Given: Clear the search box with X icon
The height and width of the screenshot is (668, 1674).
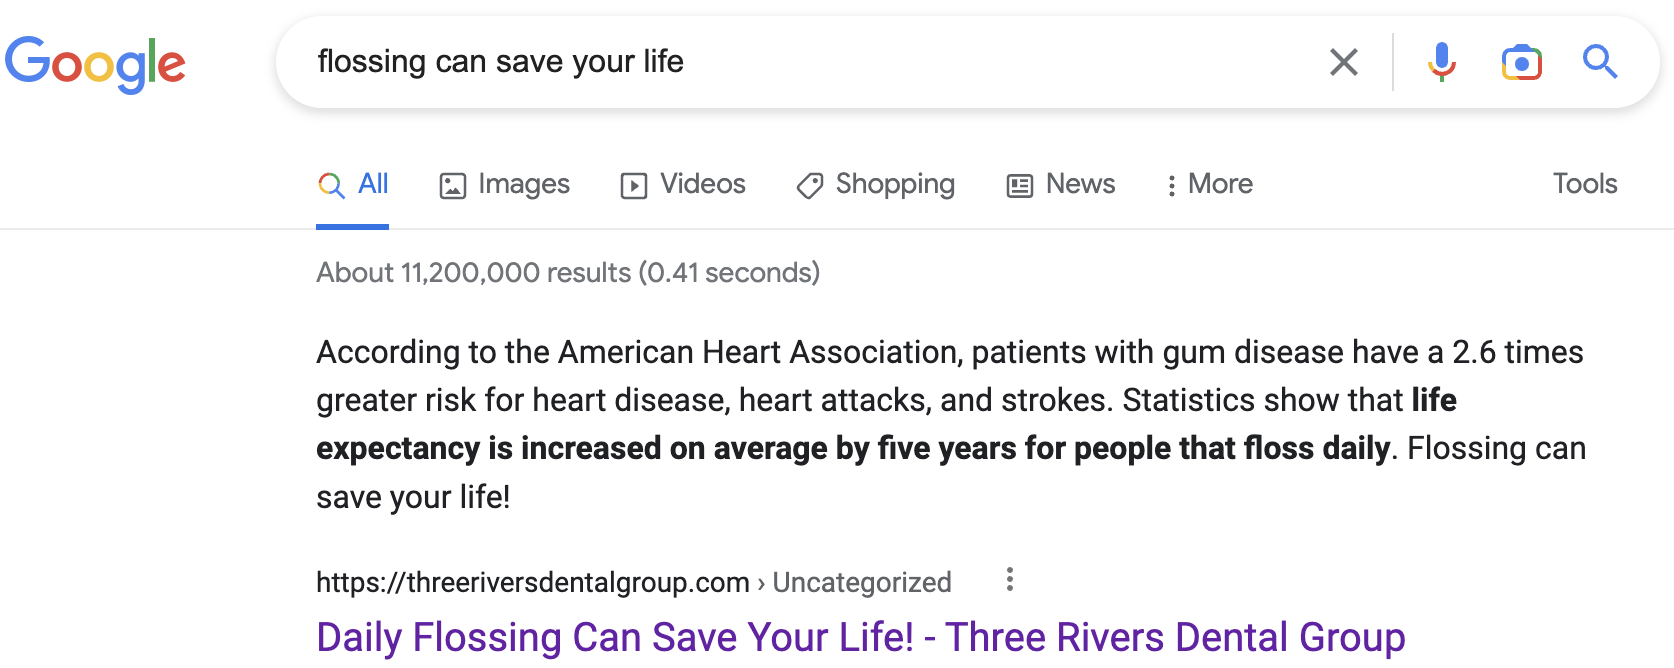Looking at the screenshot, I should point(1344,62).
